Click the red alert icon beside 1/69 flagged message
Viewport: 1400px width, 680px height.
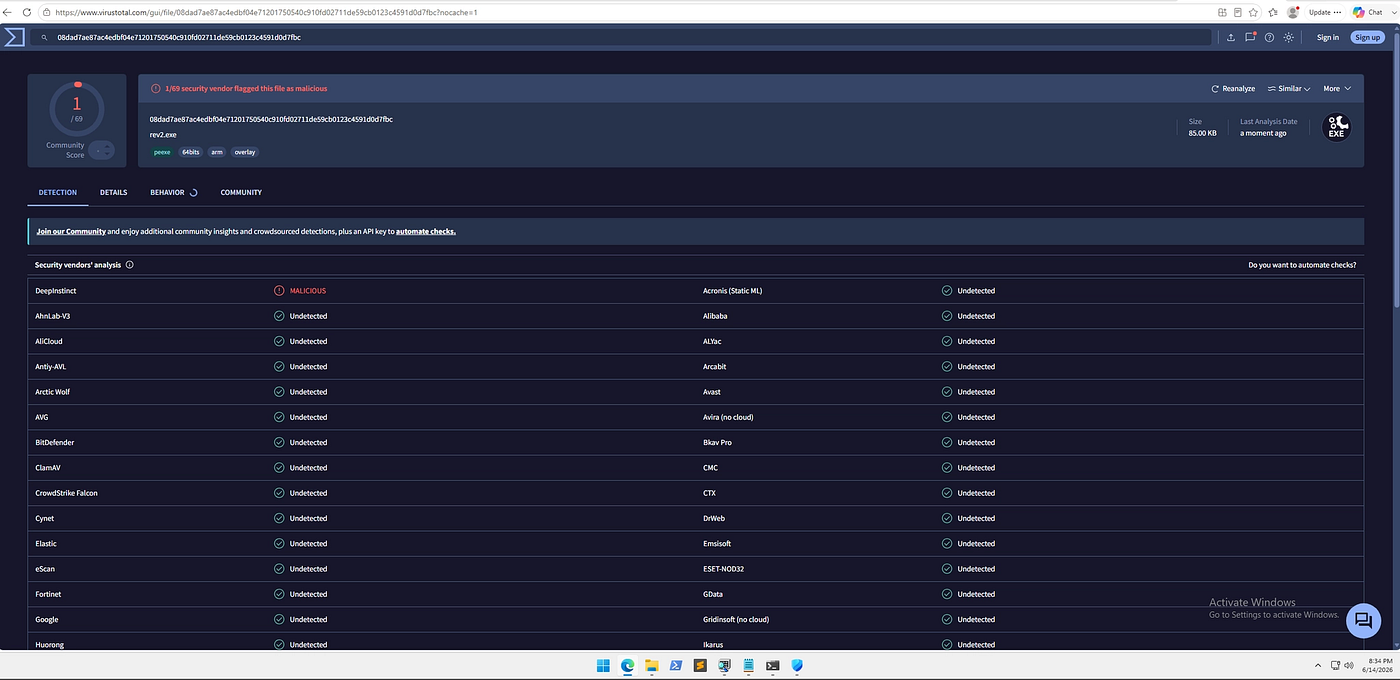[155, 89]
